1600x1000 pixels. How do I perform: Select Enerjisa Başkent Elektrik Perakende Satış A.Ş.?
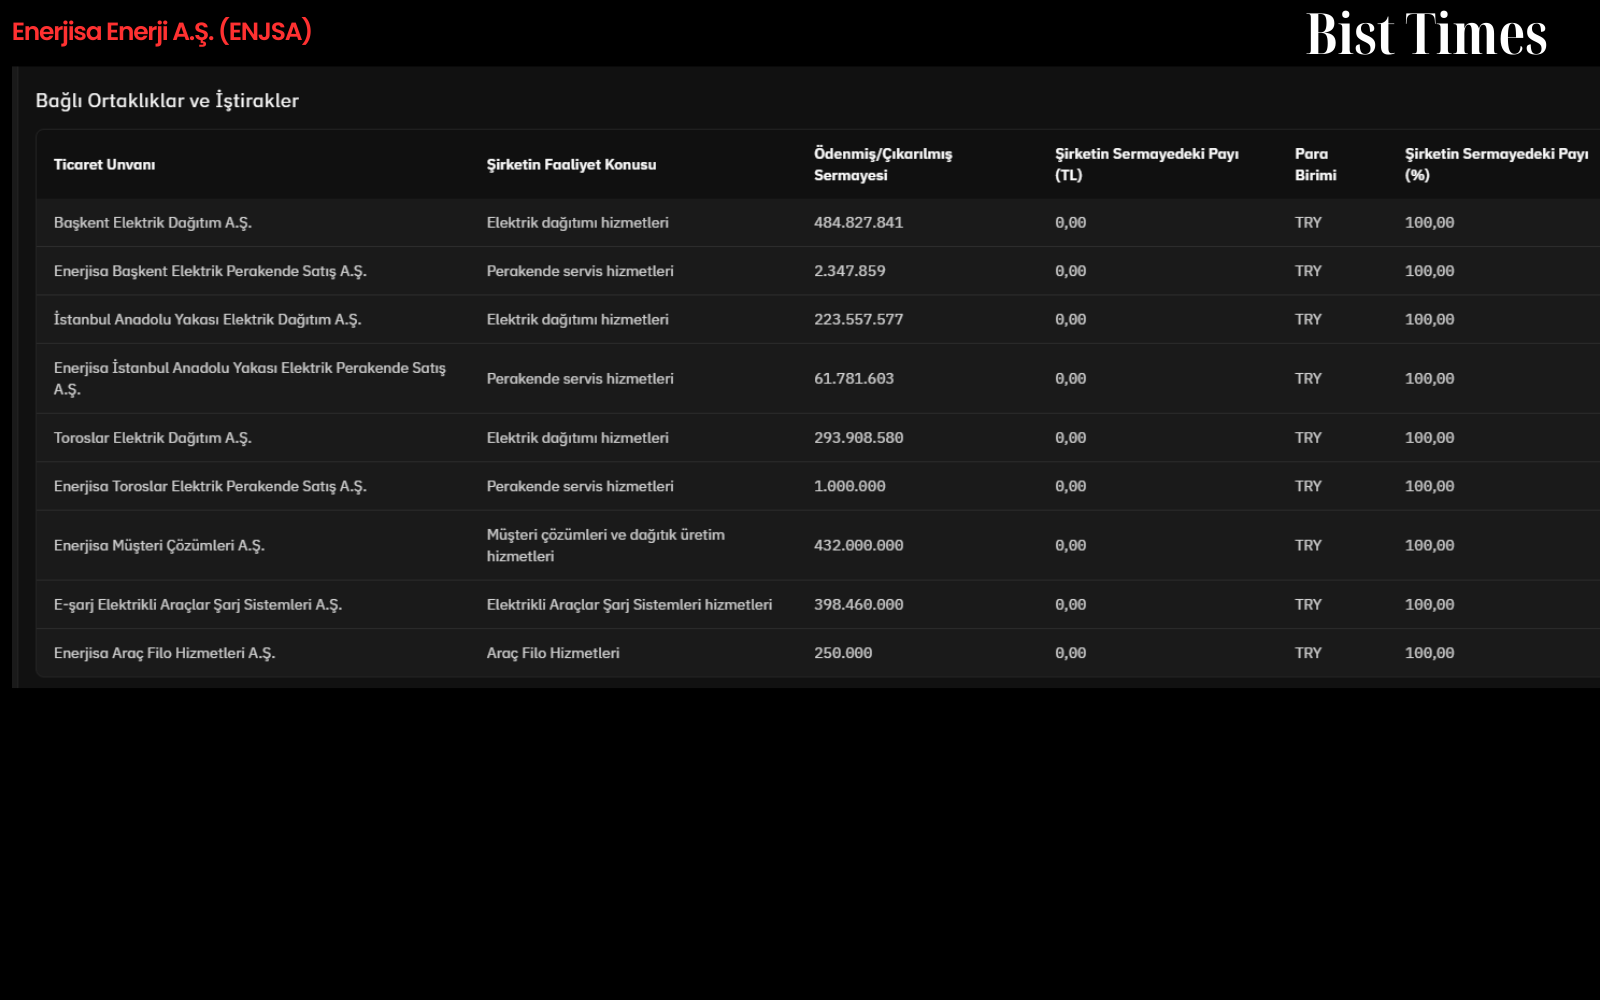210,271
